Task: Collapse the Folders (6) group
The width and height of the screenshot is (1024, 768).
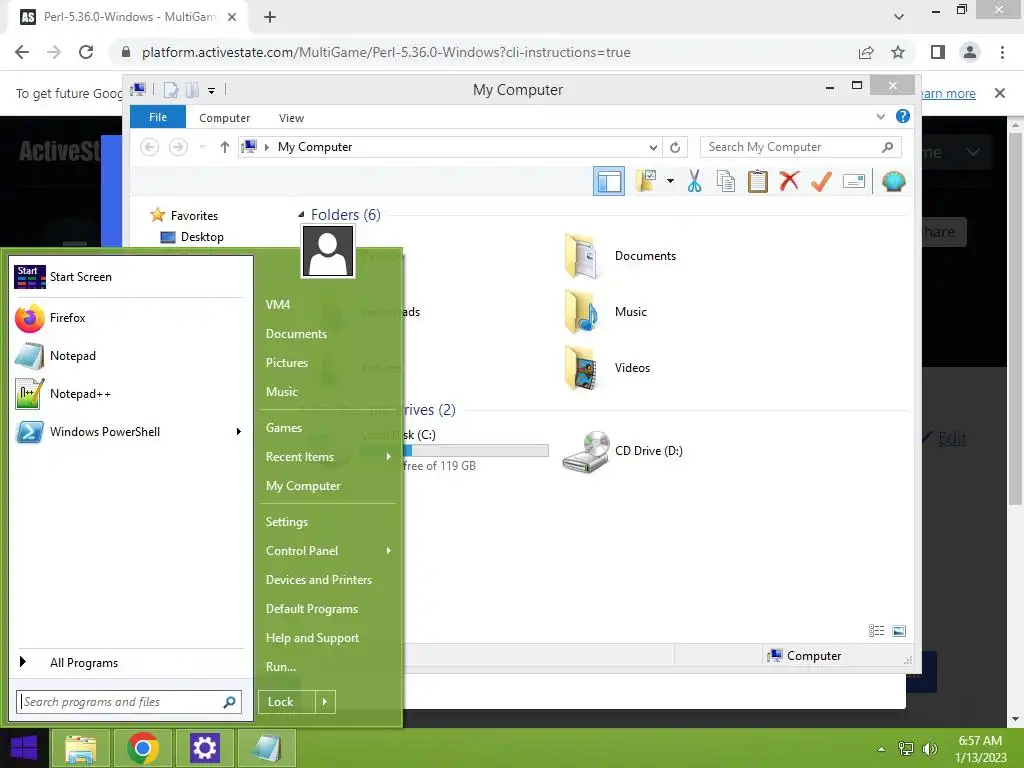Action: pos(301,214)
